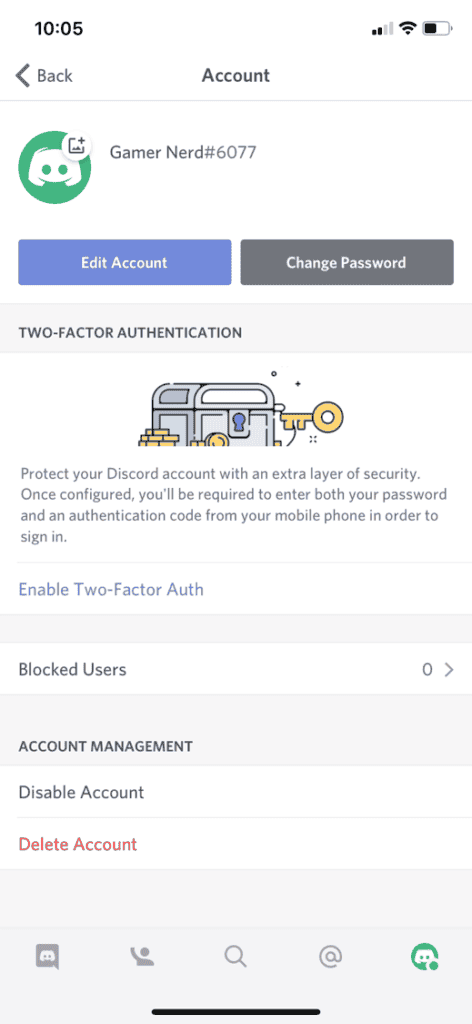
Task: Tap the Back text label
Action: [x=55, y=76]
